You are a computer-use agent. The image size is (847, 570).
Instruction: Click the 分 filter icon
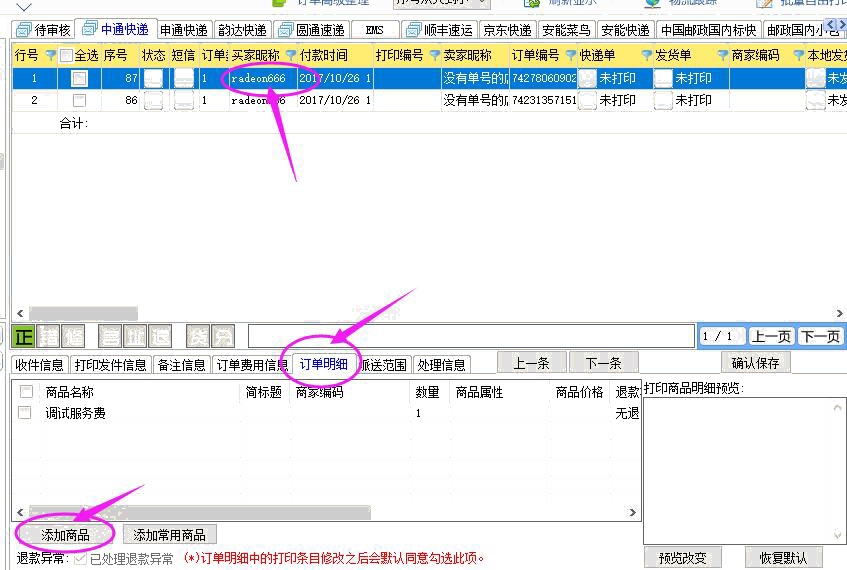(223, 337)
